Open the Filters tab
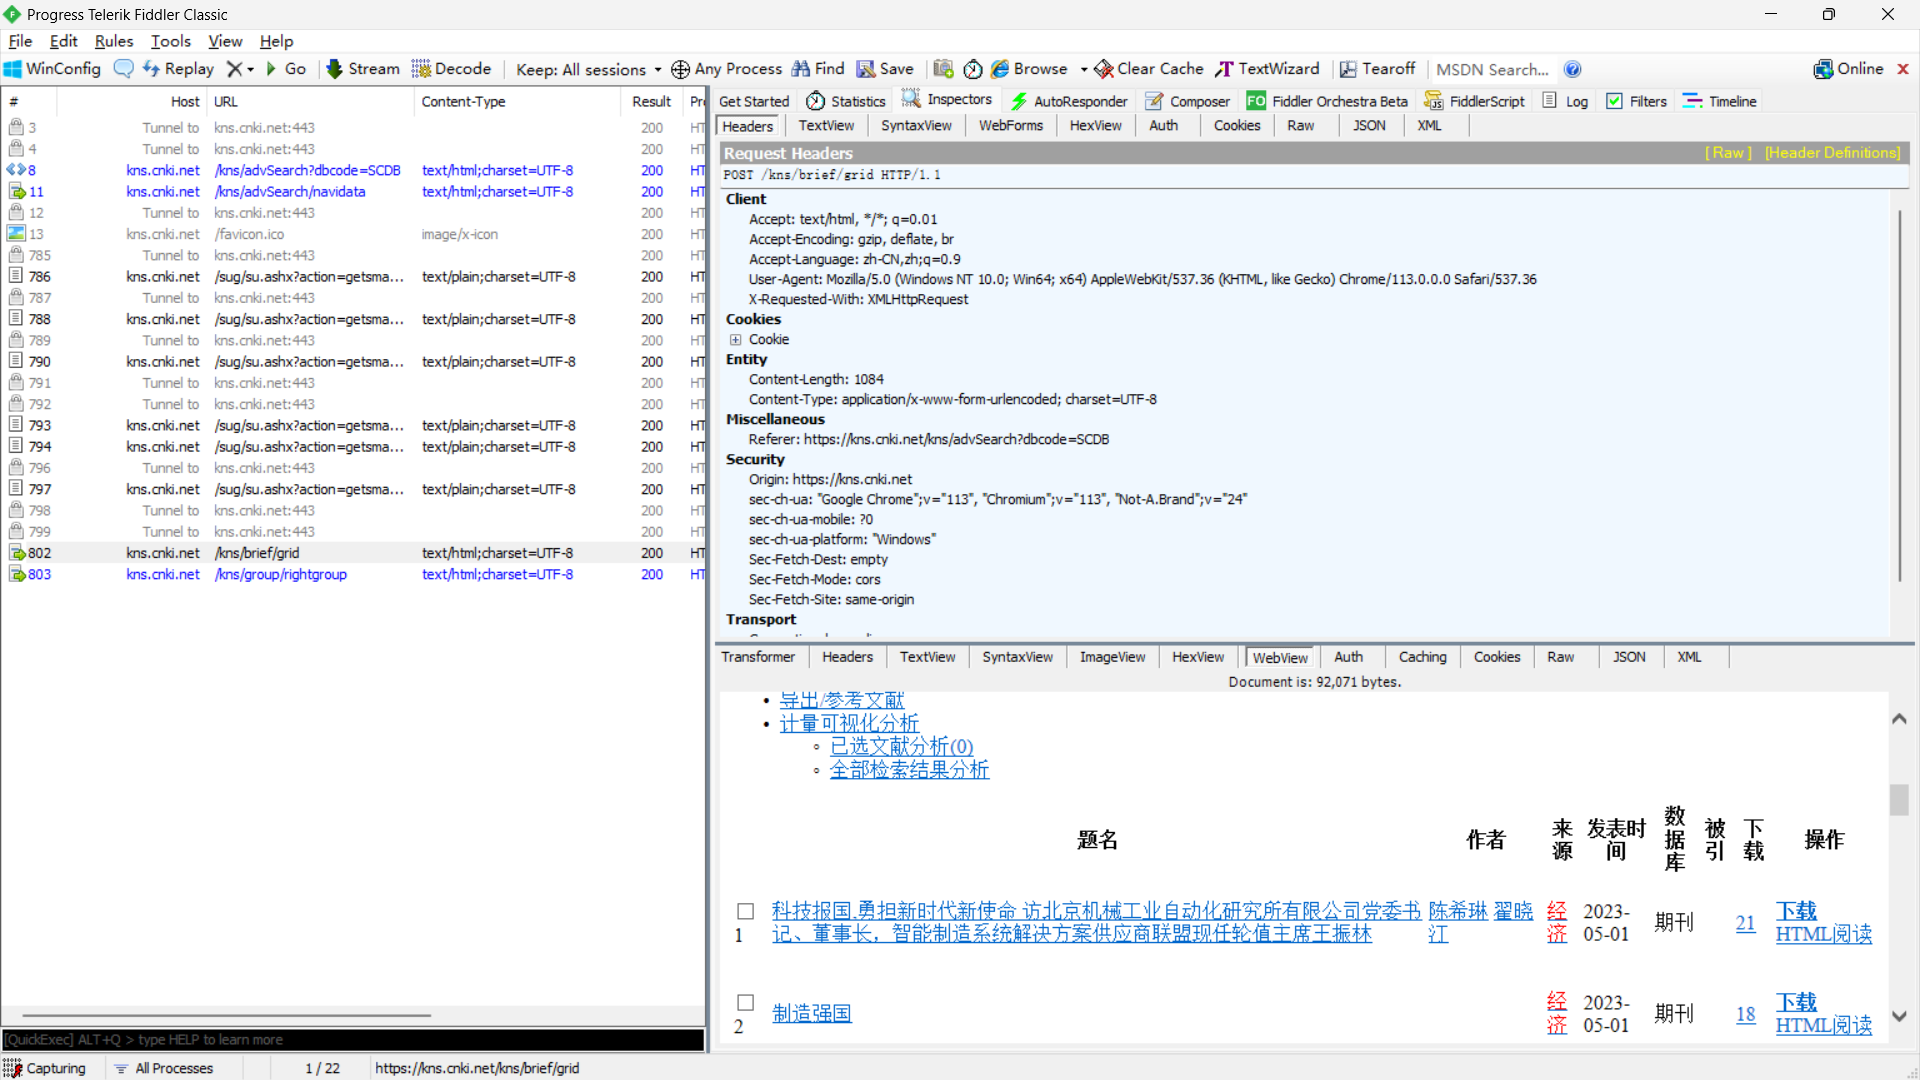This screenshot has height=1080, width=1920. 1637,101
